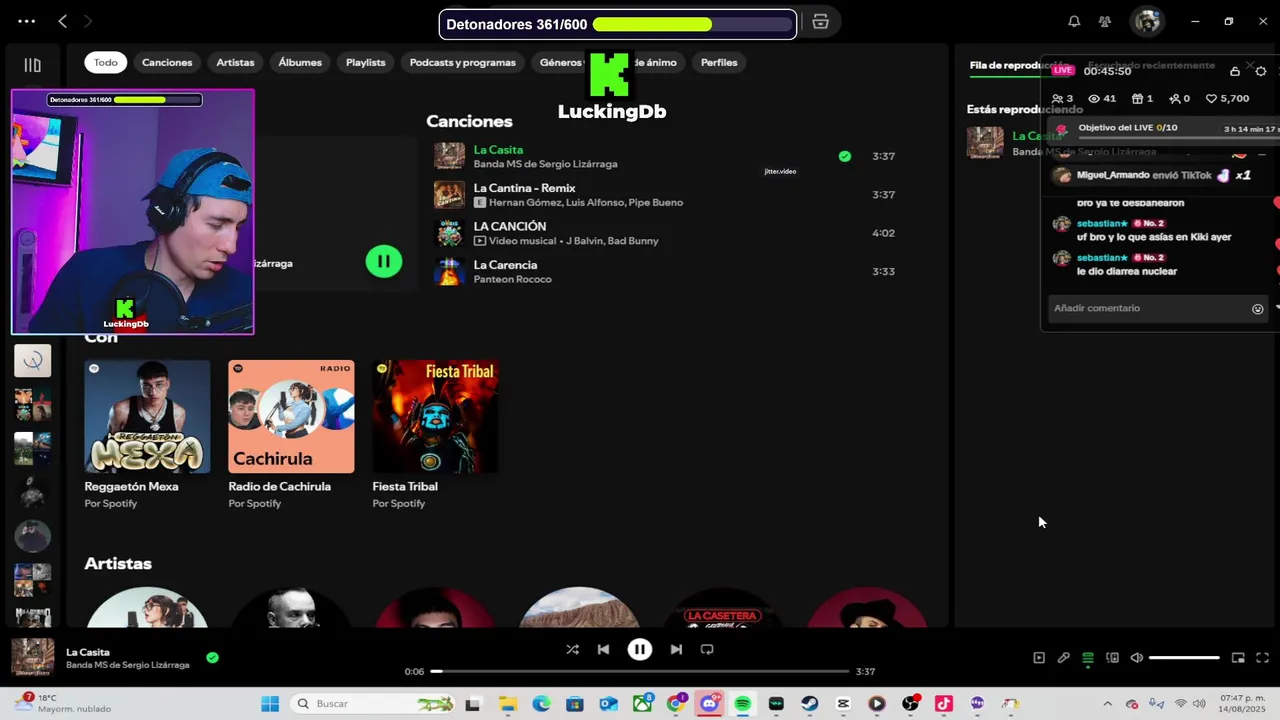Open the Spotify three-dots menu
This screenshot has width=1280, height=720.
[26, 21]
